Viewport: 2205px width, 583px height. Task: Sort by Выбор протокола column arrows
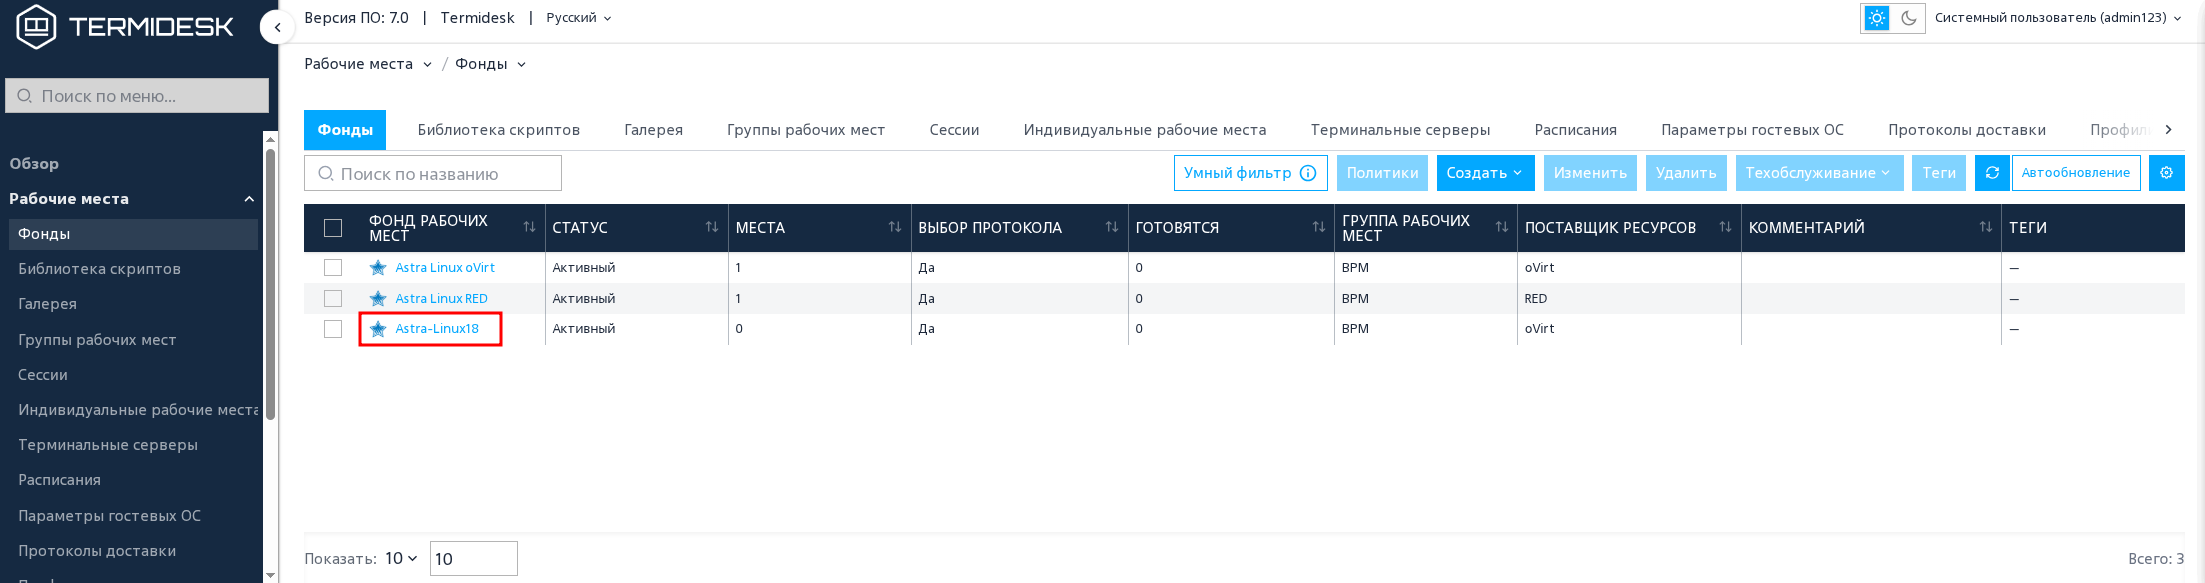click(x=1112, y=228)
